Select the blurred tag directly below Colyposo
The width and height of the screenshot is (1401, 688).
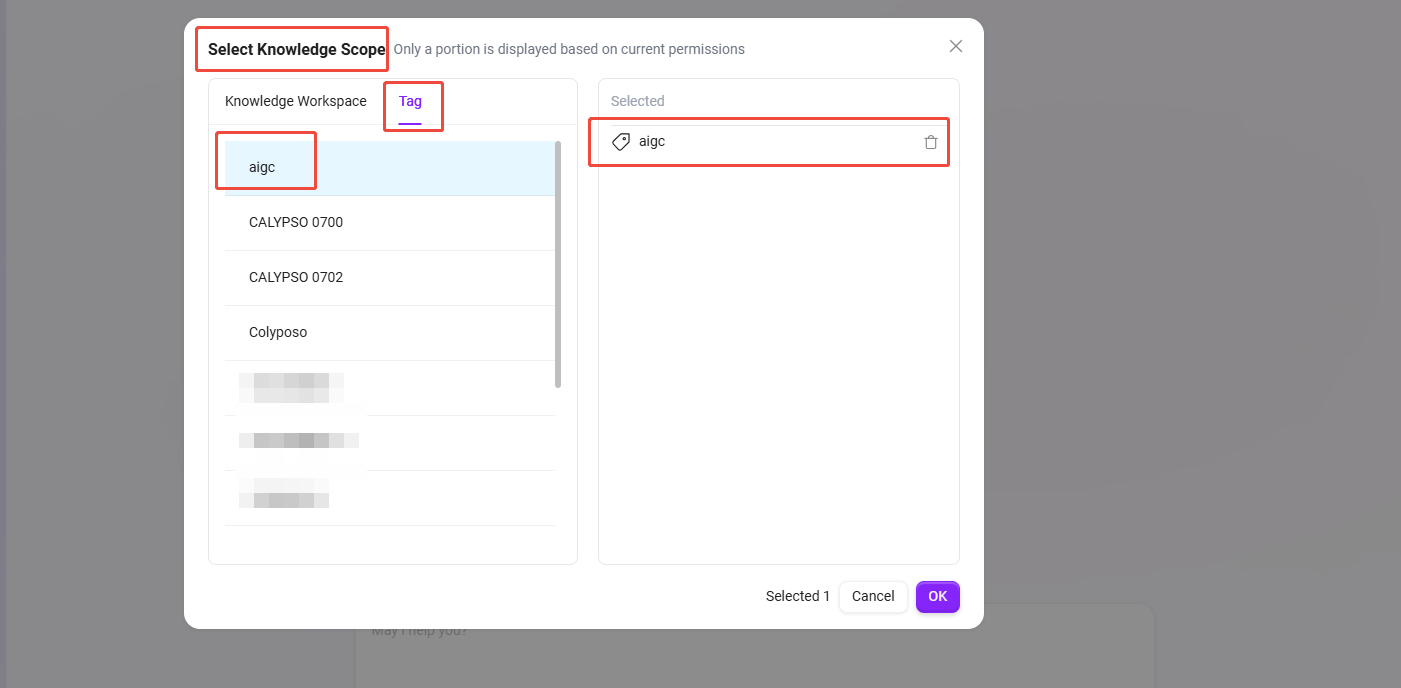[291, 387]
